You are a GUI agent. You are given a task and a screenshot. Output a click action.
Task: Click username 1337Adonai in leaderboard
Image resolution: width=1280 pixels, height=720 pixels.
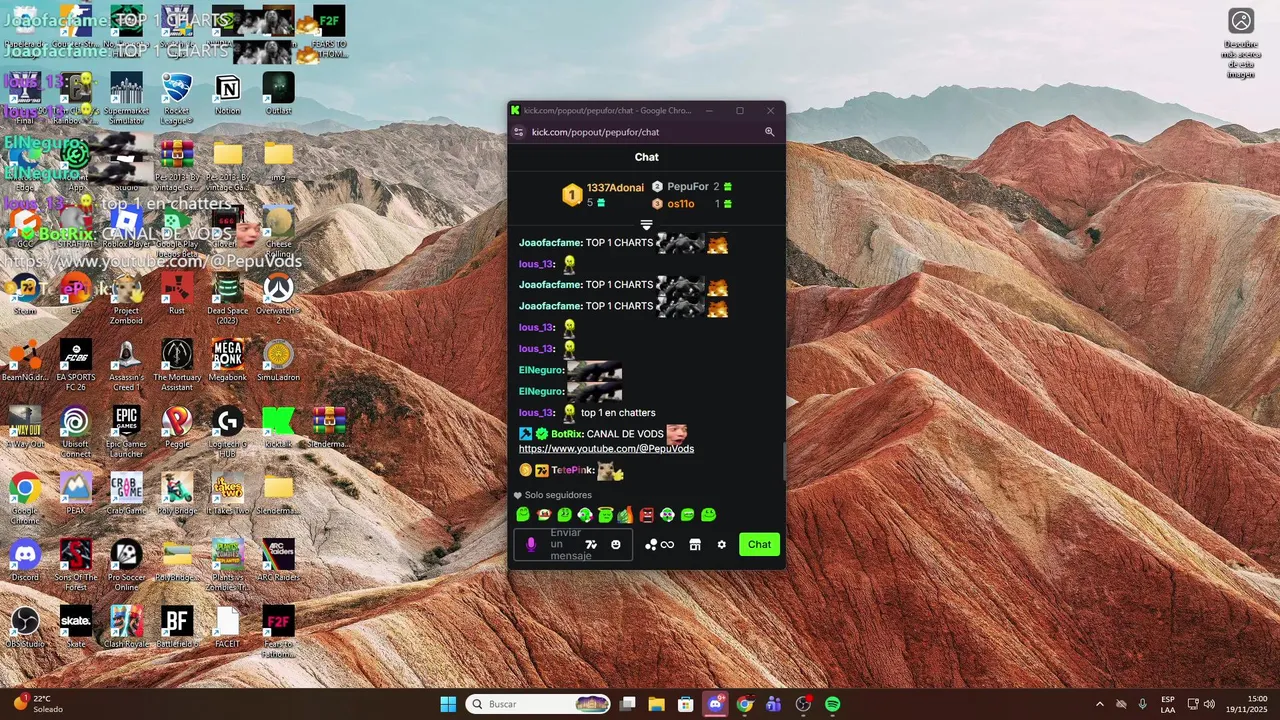click(x=615, y=188)
